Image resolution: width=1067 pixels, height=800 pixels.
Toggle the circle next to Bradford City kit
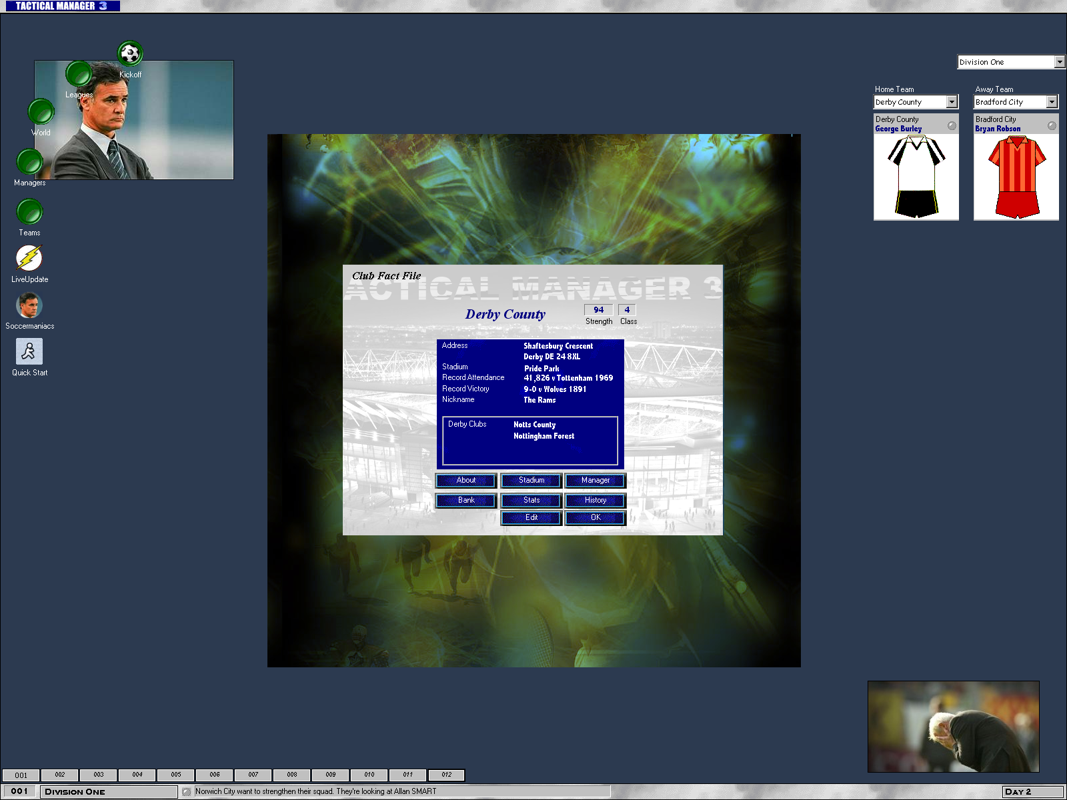(1050, 125)
